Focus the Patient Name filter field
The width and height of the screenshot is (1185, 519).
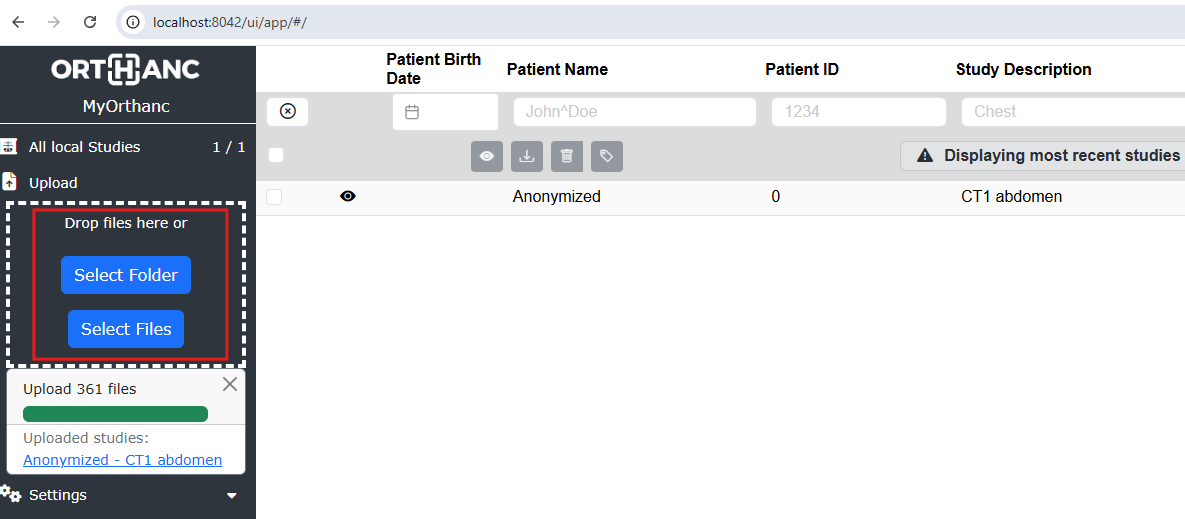pyautogui.click(x=634, y=112)
